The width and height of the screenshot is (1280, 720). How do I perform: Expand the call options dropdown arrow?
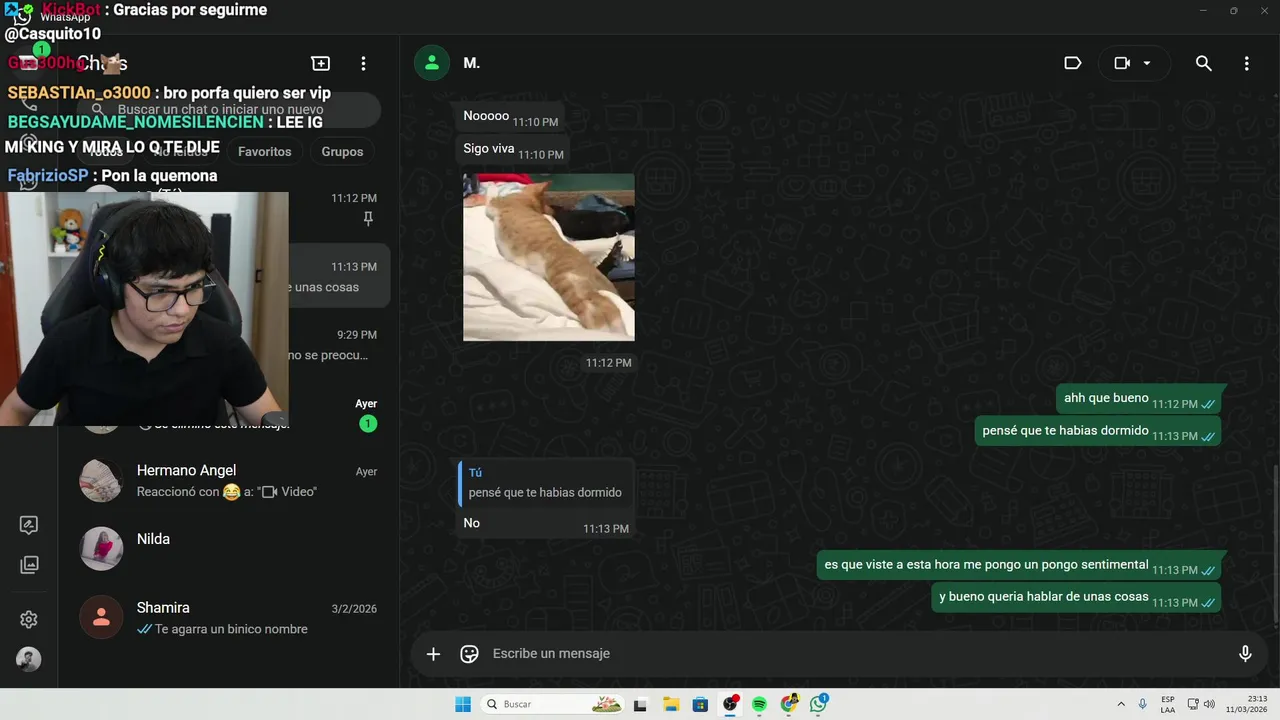click(x=1147, y=63)
